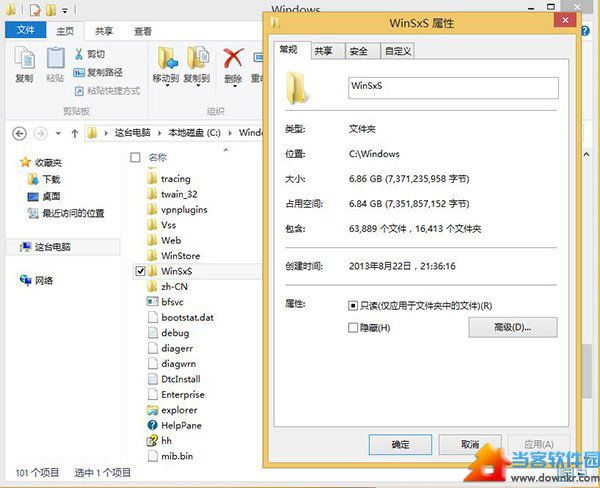
Task: Click OK button in properties dialog
Action: [x=400, y=444]
